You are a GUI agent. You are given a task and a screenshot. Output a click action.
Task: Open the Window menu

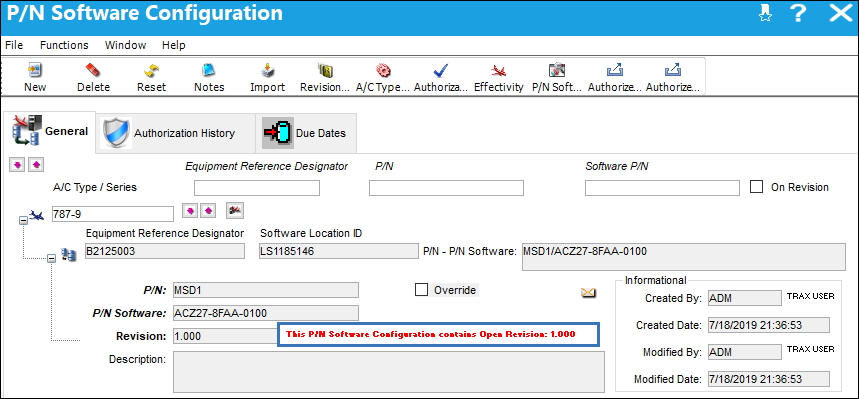click(x=125, y=45)
